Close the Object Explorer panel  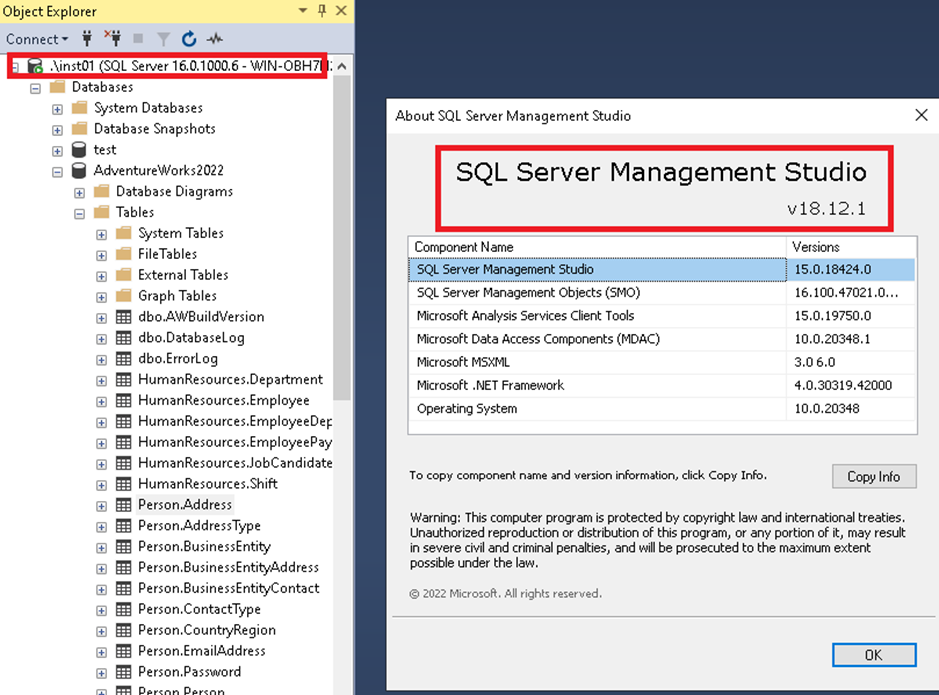(x=341, y=11)
